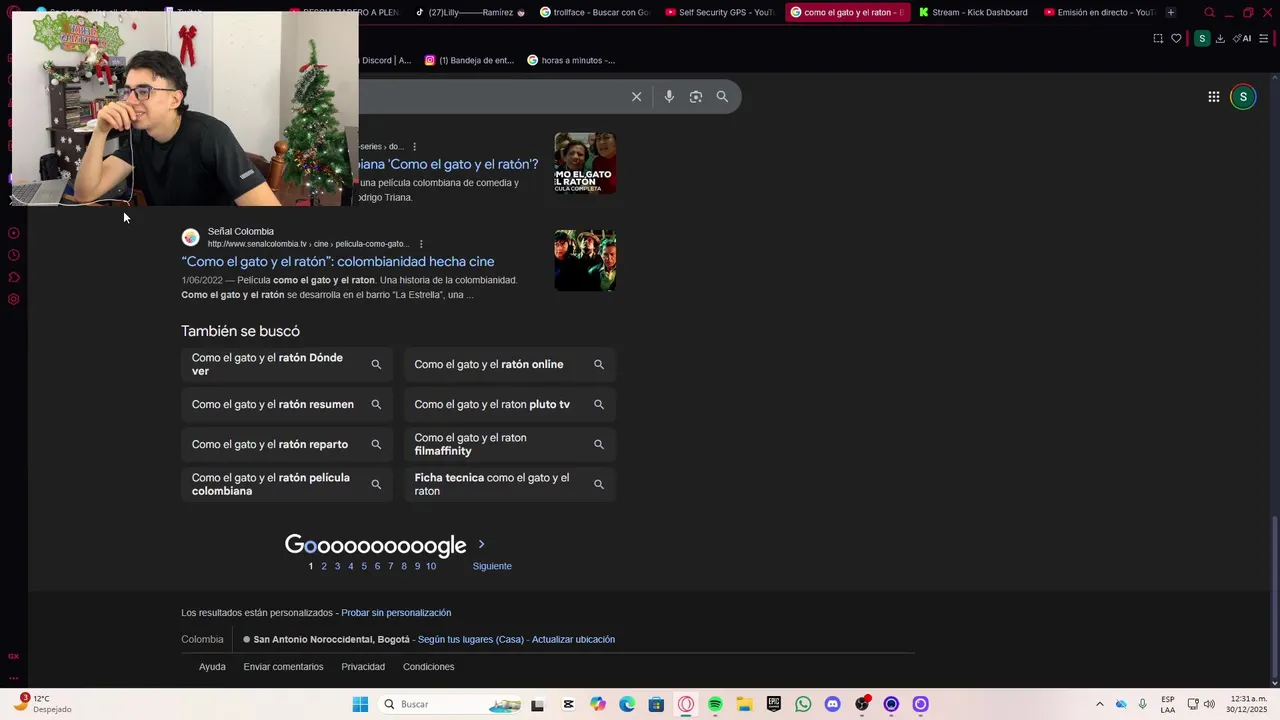Search suggestion ratón Dónde ver
1280x720 pixels.
(x=287, y=365)
